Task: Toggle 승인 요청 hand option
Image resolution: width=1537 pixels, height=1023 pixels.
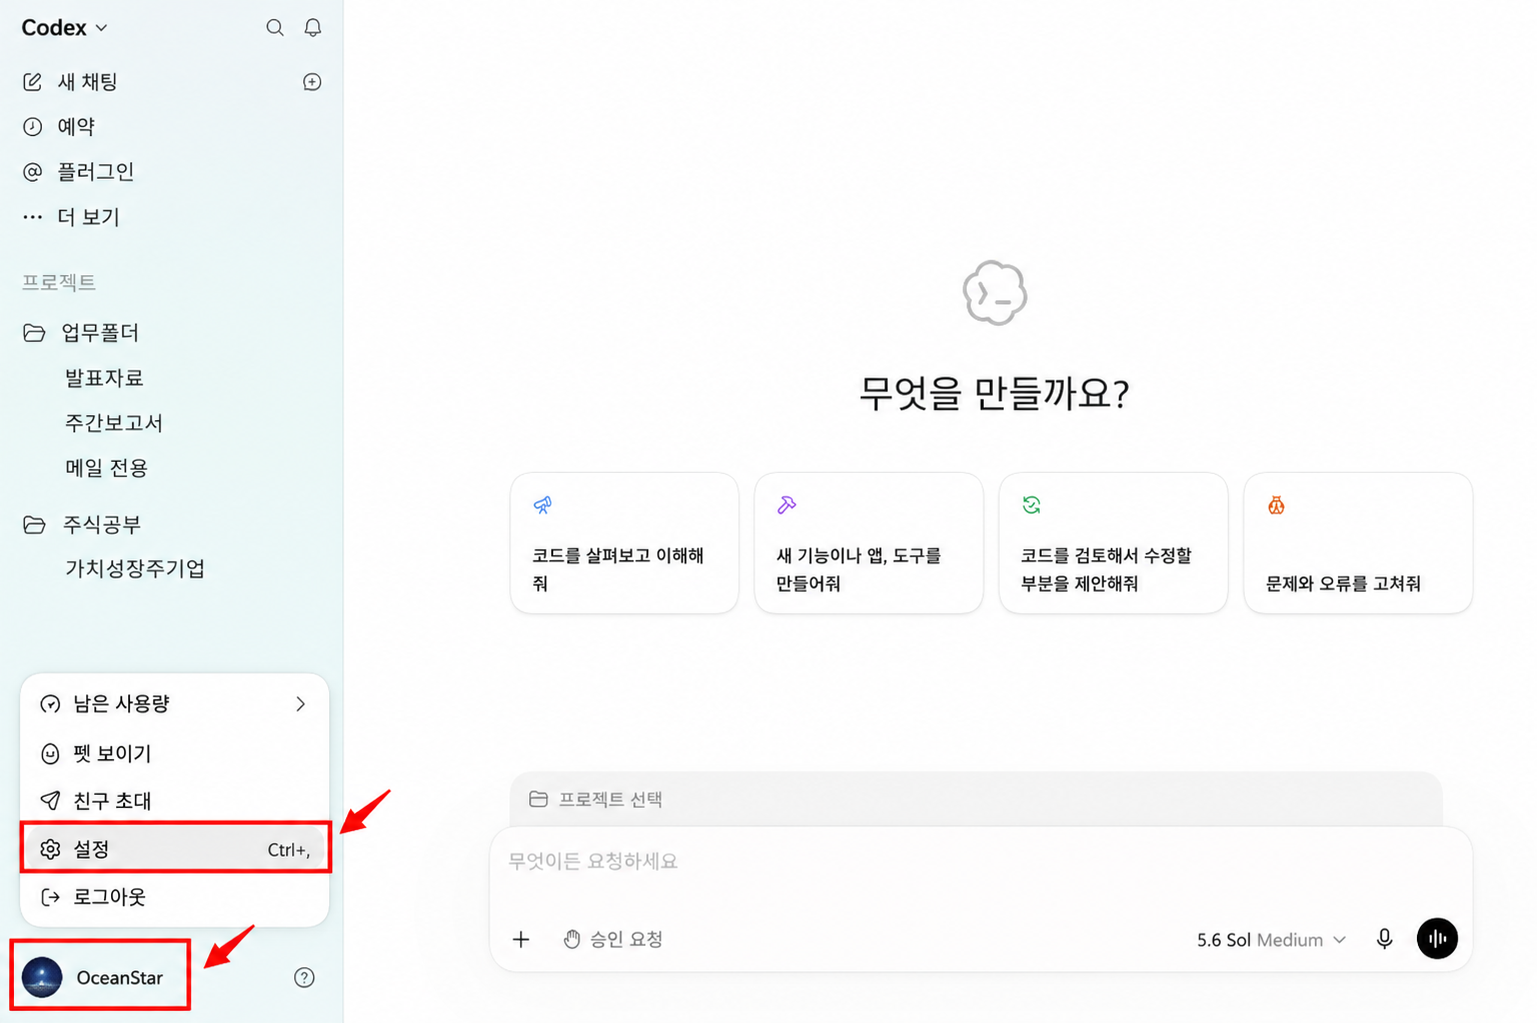Action: 613,939
